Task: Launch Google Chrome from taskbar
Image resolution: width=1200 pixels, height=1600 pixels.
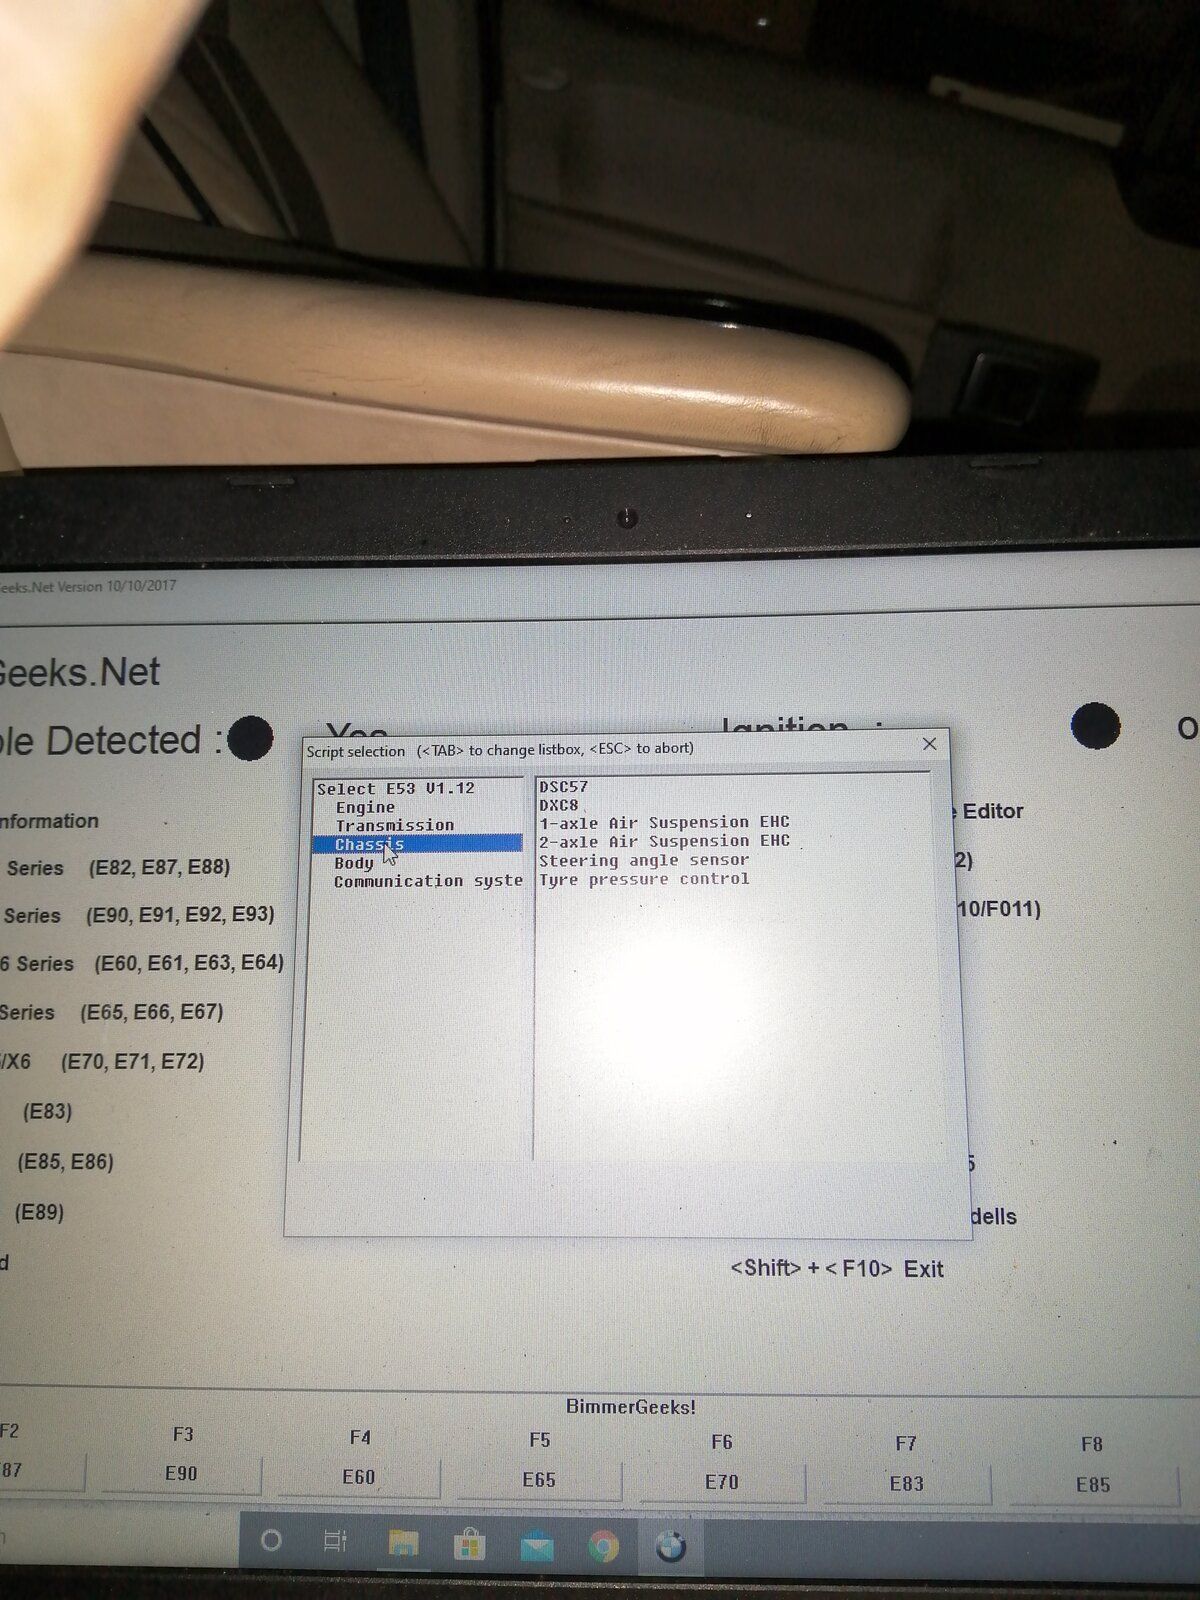Action: (603, 1547)
